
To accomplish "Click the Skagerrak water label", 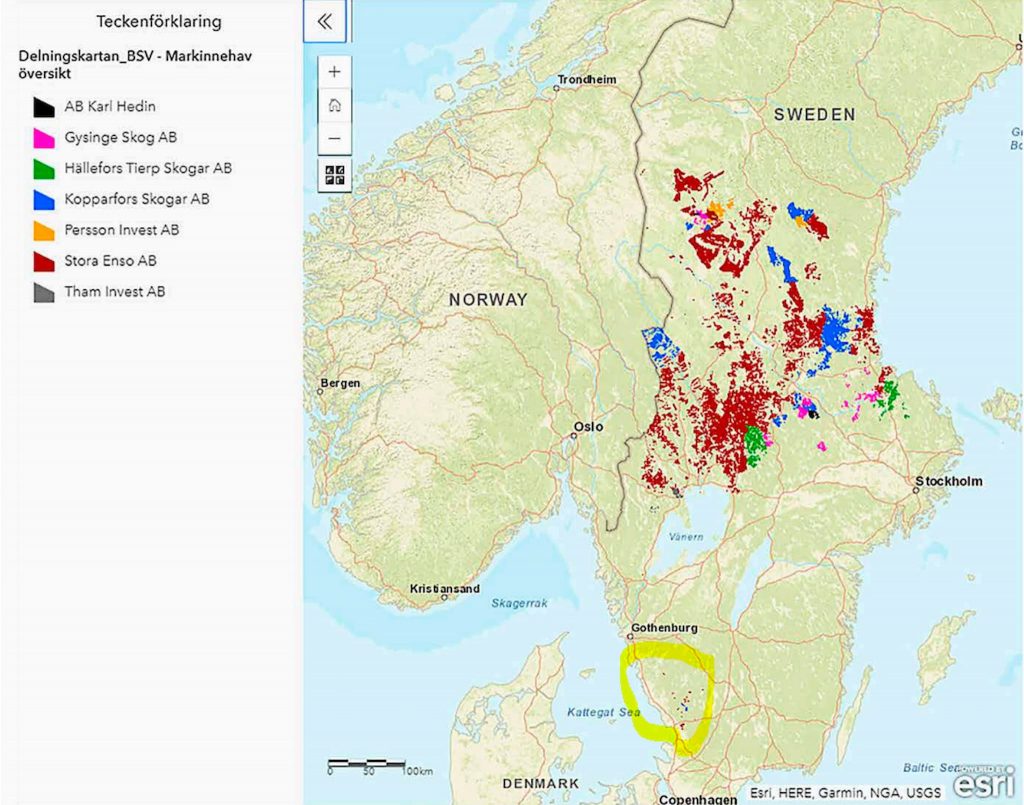I will click(519, 603).
